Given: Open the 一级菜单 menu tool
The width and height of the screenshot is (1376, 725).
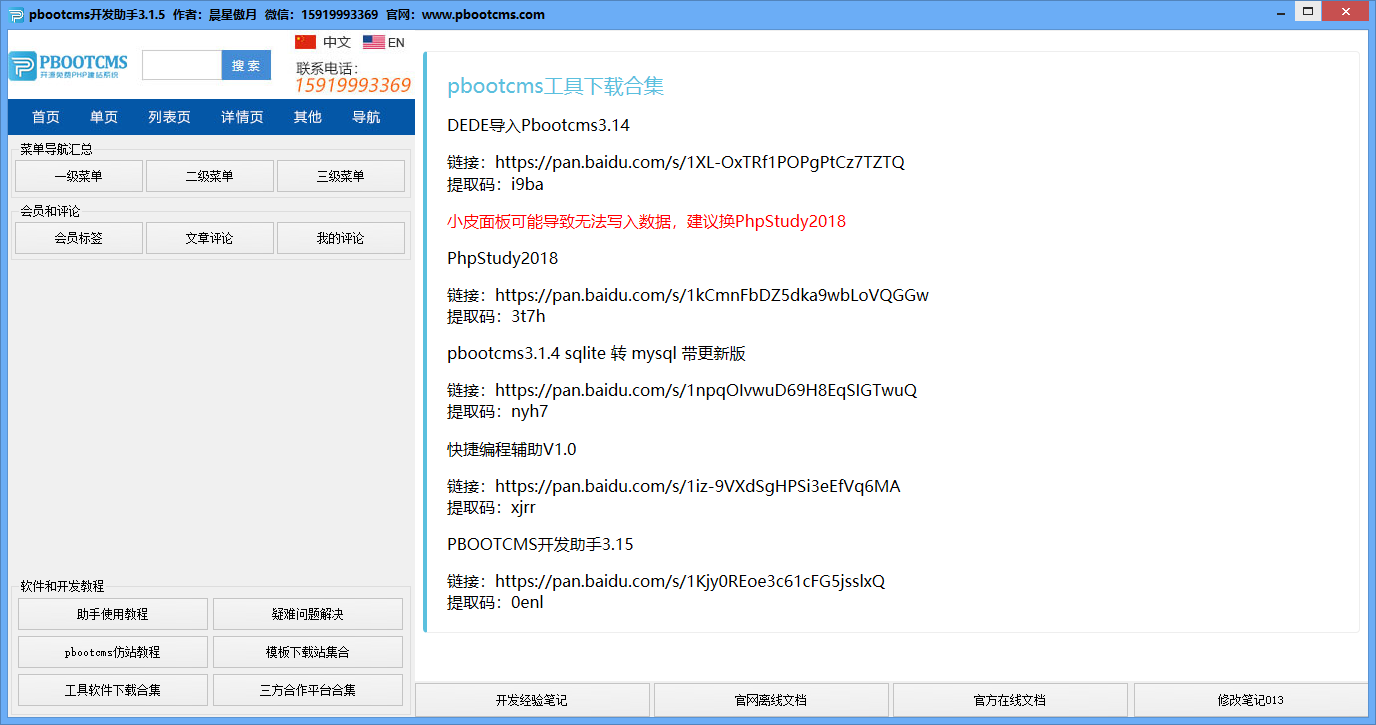Looking at the screenshot, I should (x=78, y=175).
